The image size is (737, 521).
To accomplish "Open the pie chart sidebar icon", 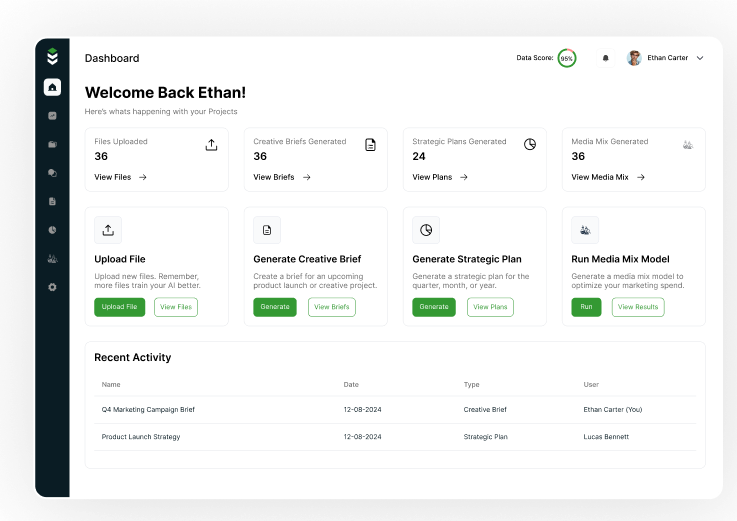I will (x=52, y=230).
